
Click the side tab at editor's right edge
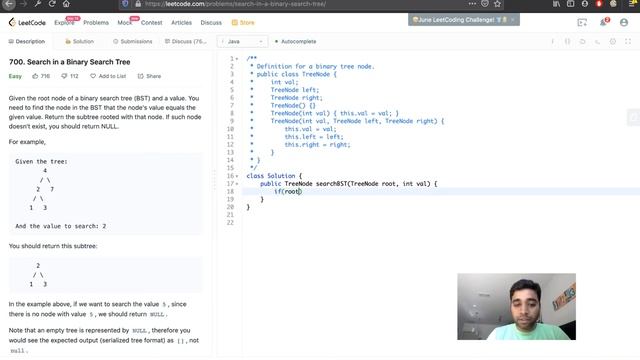[633, 118]
